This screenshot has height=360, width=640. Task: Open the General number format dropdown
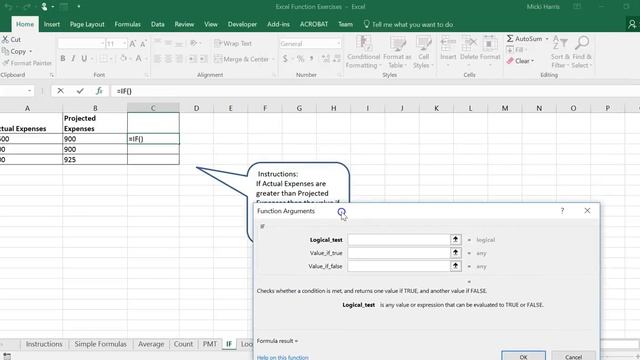pos(338,43)
